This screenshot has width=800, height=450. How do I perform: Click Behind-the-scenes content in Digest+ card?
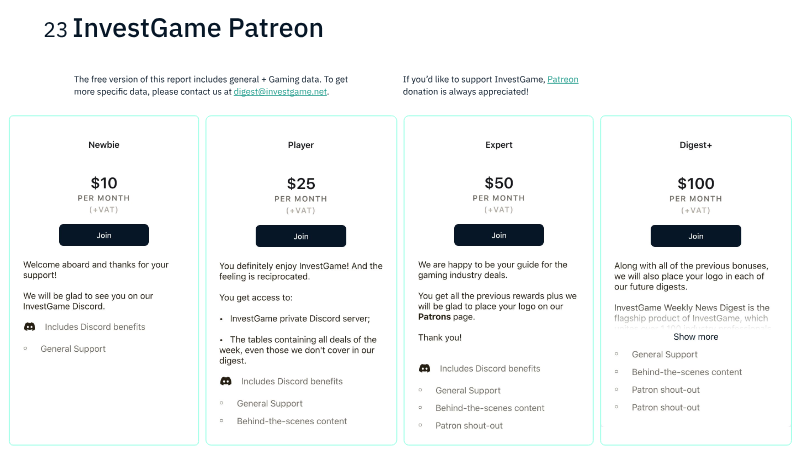click(687, 372)
